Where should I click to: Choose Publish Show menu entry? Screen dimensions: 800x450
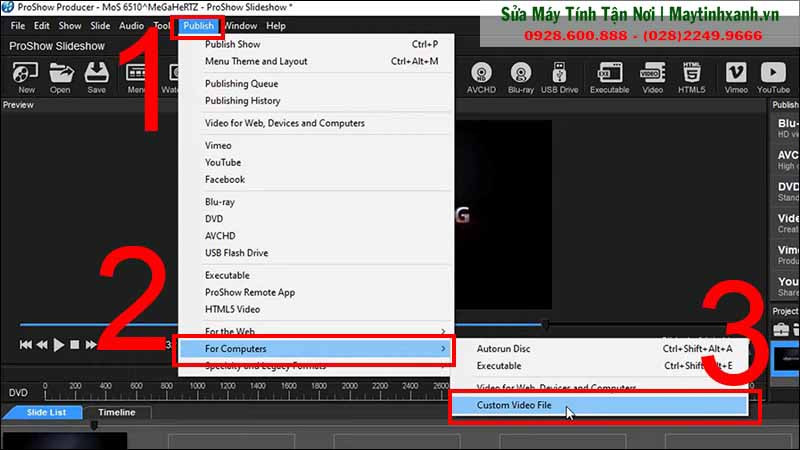point(316,44)
